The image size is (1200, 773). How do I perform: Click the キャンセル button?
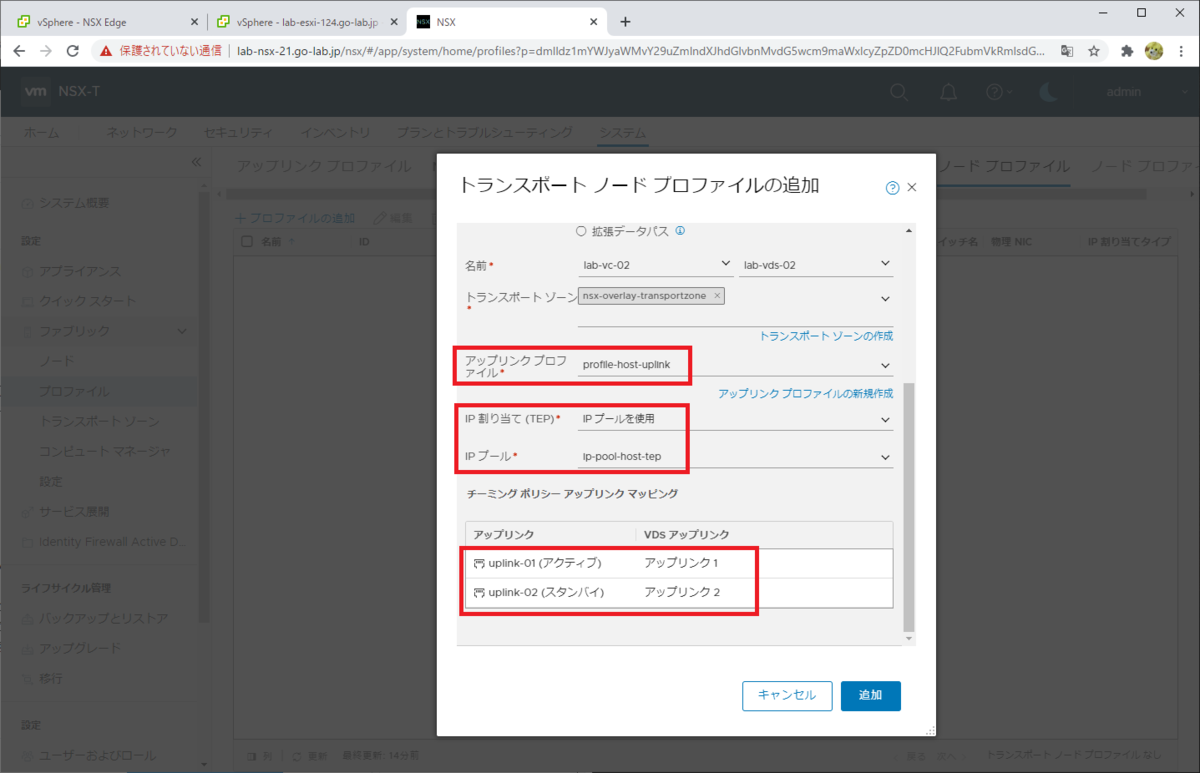click(787, 696)
